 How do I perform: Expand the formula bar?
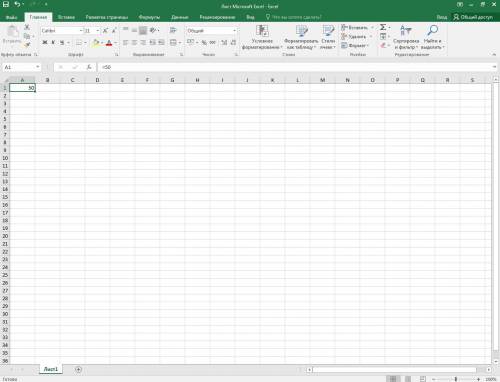point(494,67)
